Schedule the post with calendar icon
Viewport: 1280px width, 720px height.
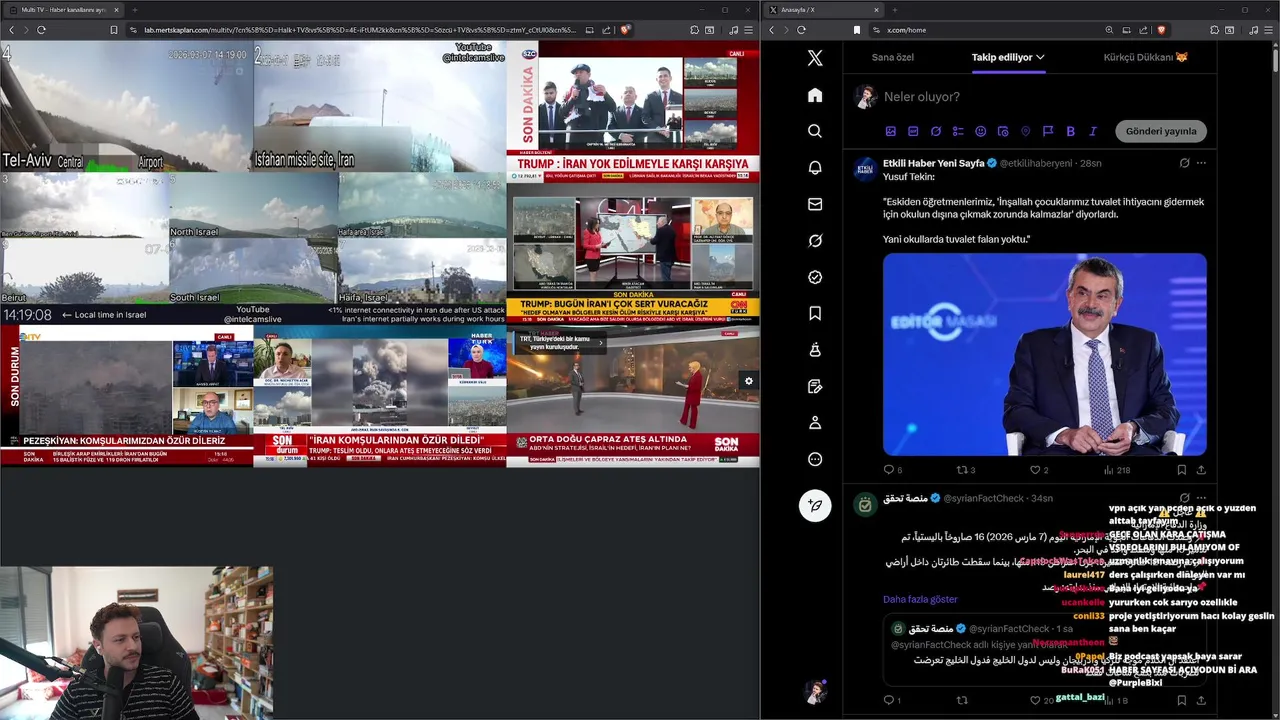1003,131
